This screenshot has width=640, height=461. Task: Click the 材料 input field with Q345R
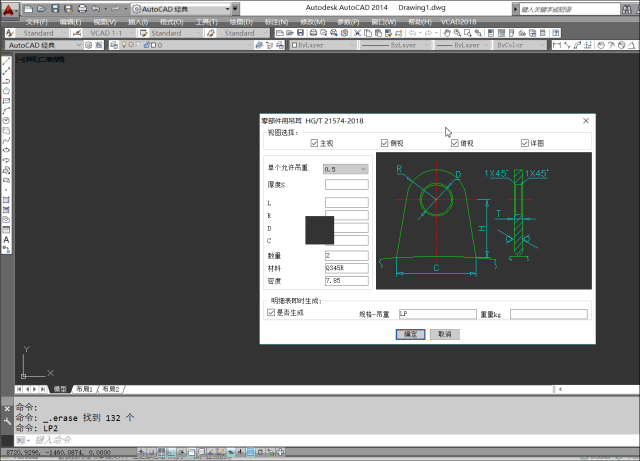[x=346, y=268]
